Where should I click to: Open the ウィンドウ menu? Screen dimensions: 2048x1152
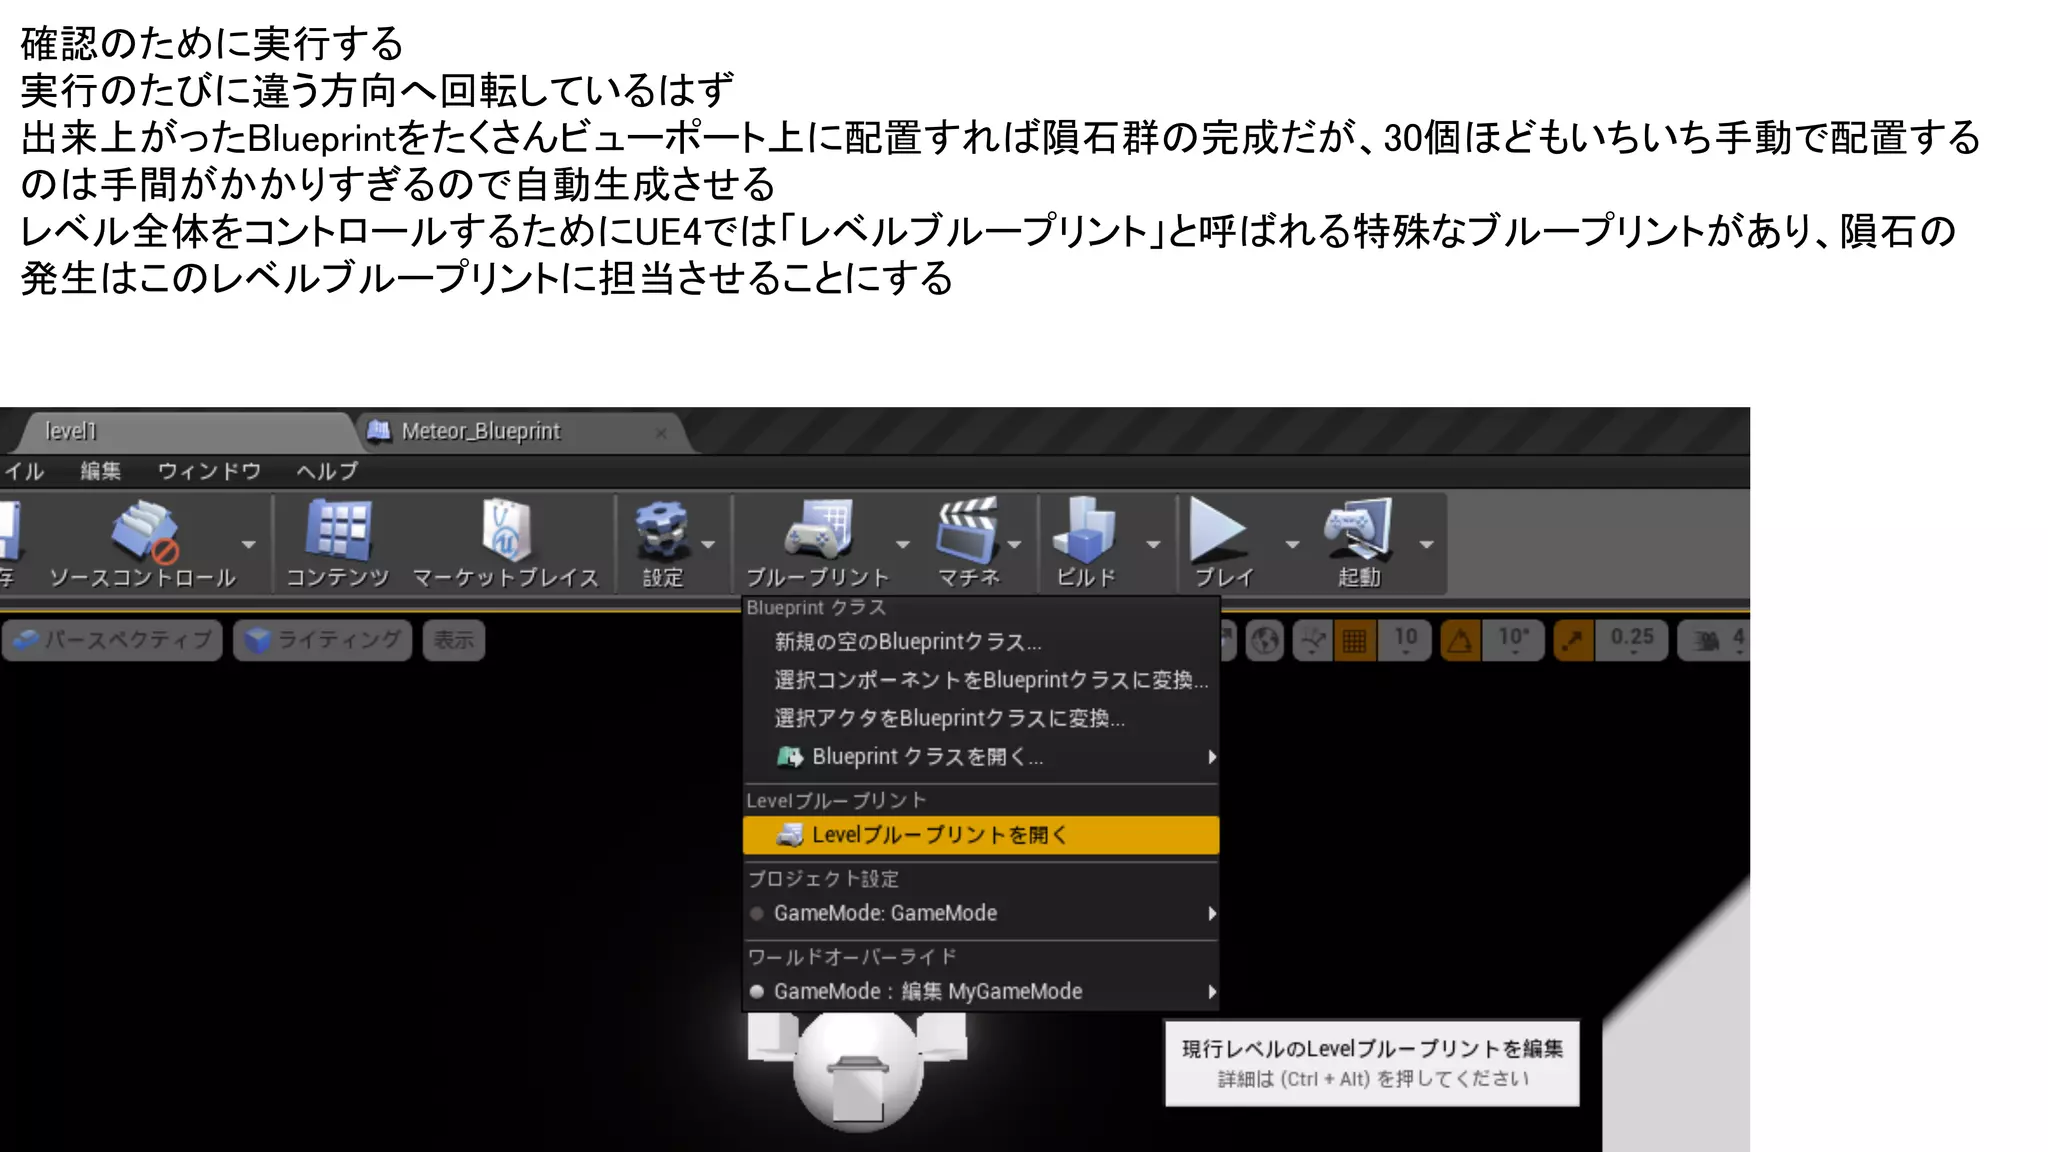tap(210, 471)
